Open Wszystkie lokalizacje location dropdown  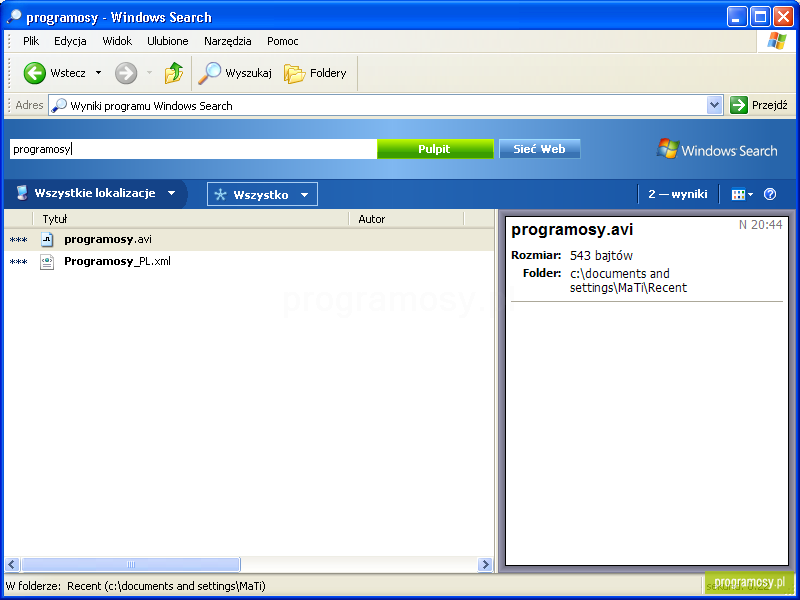(95, 193)
